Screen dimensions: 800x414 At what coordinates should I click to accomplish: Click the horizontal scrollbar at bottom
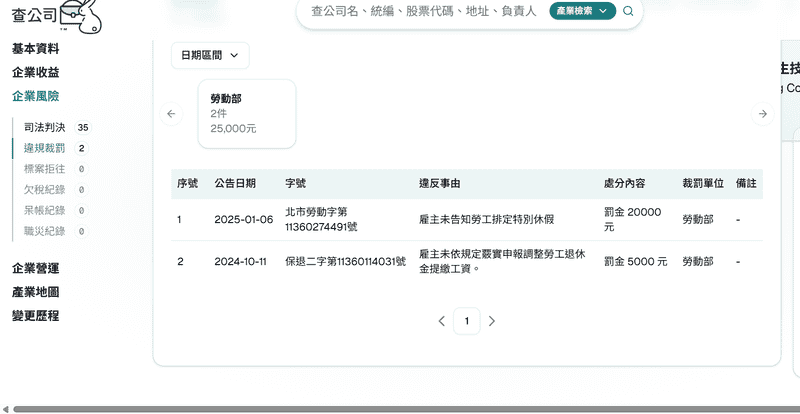pyautogui.click(x=400, y=408)
